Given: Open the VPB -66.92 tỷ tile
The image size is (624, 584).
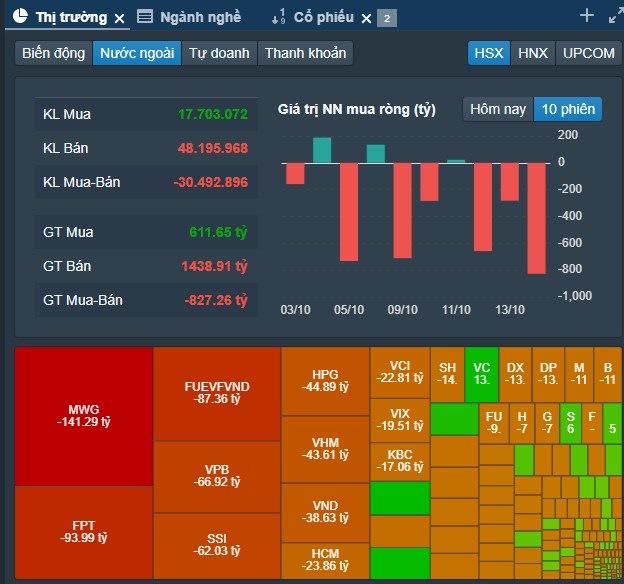Looking at the screenshot, I should [x=217, y=477].
